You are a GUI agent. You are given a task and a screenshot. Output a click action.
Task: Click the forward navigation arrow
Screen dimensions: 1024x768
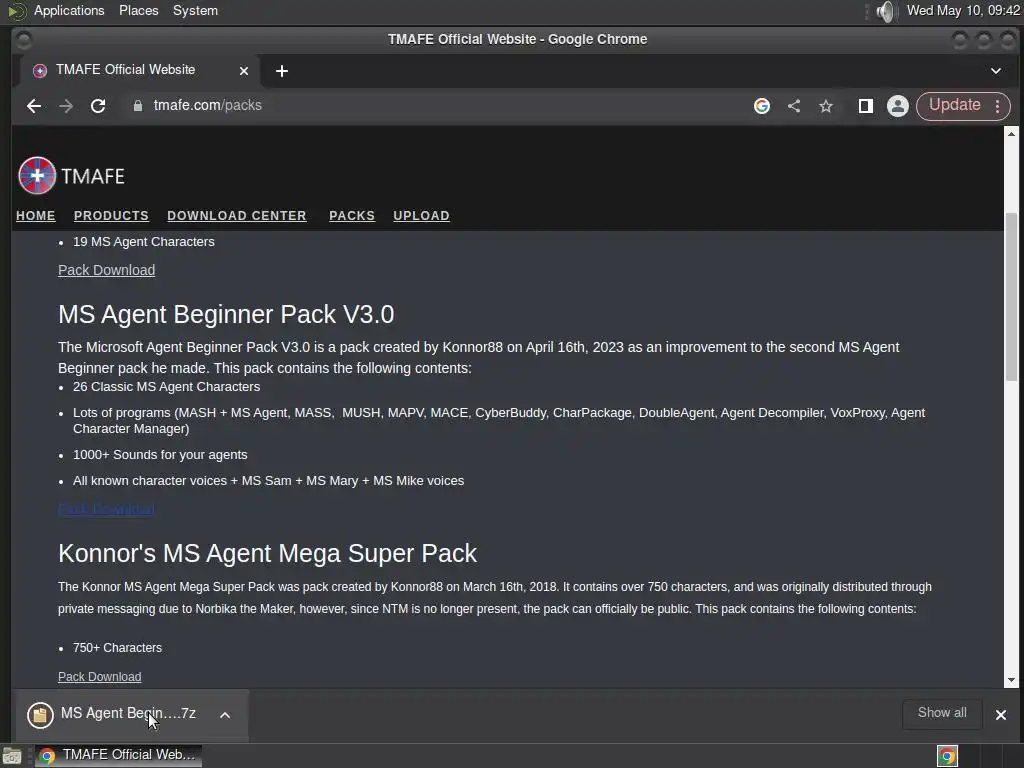(66, 106)
